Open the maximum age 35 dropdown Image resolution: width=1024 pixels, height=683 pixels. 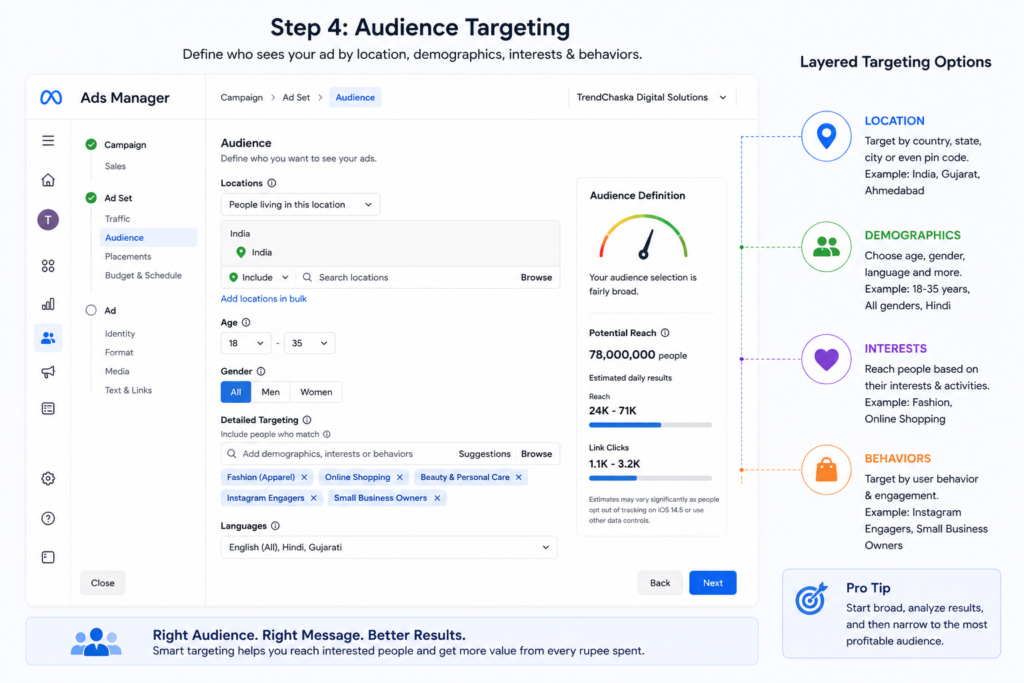click(310, 343)
